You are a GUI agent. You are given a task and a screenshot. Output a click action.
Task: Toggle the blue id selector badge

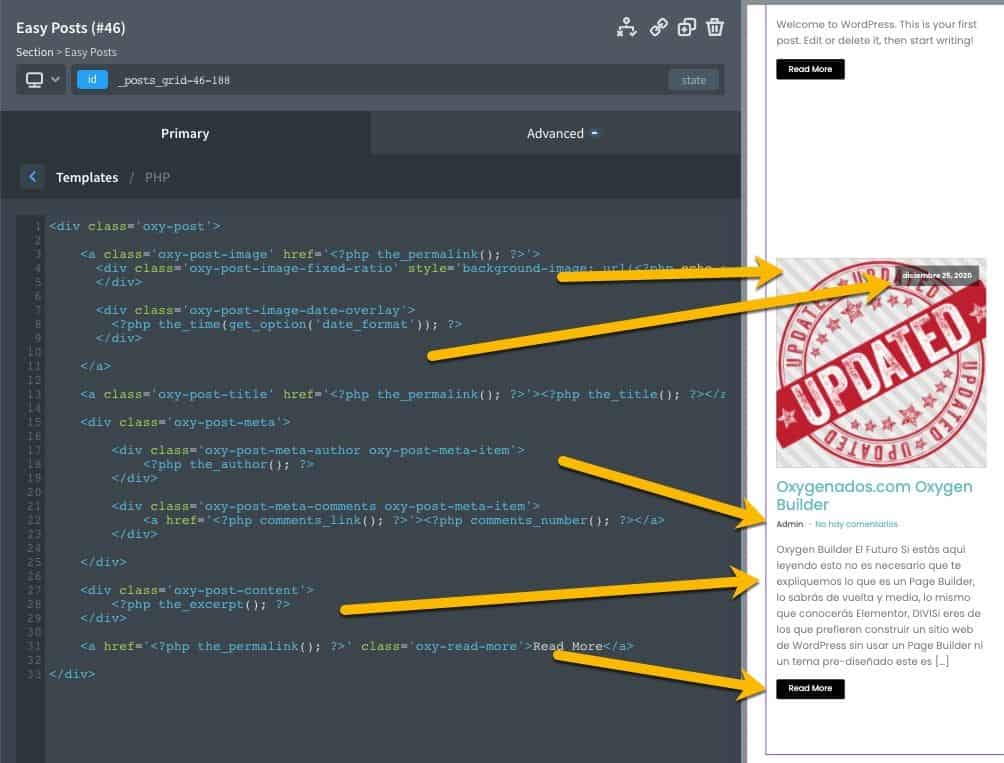coord(92,80)
